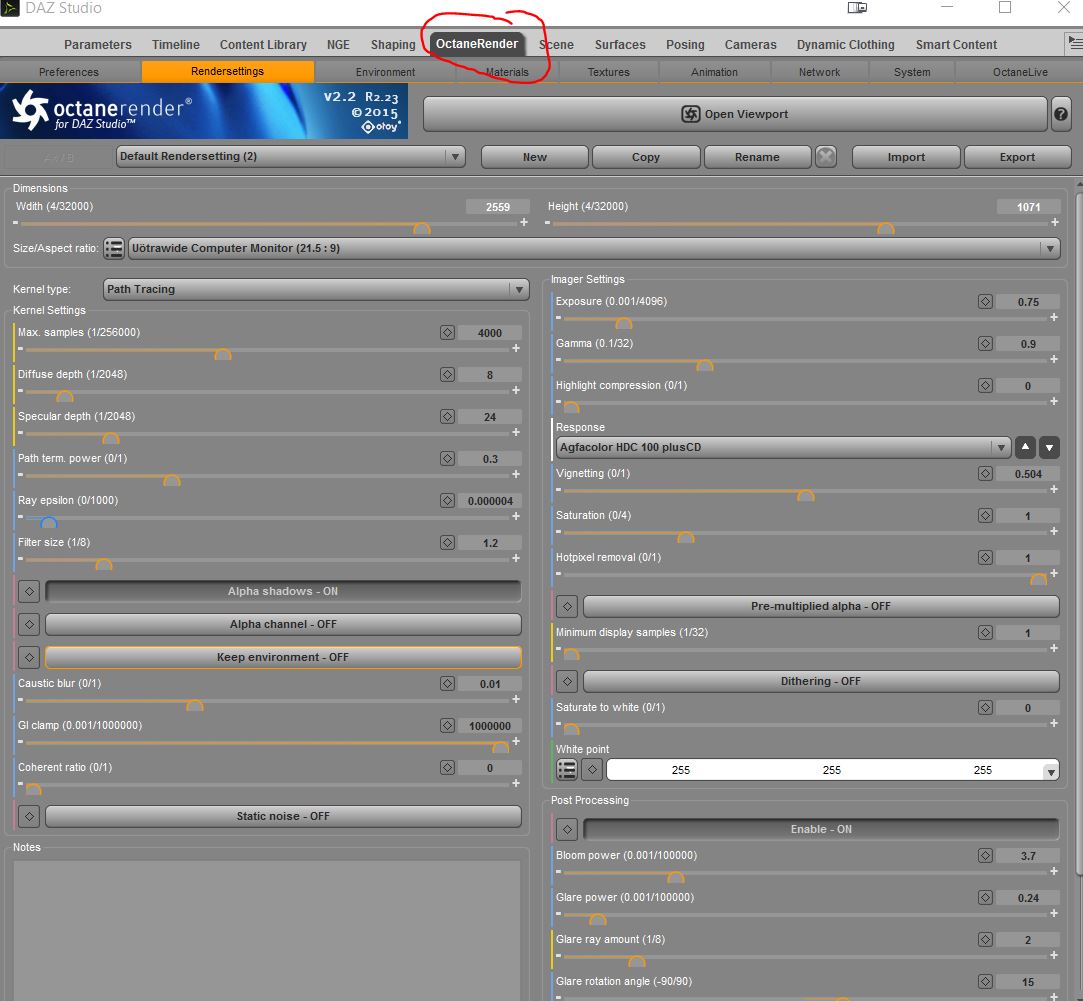Toggle Static noise - OFF
This screenshot has width=1083, height=1001.
283,816
